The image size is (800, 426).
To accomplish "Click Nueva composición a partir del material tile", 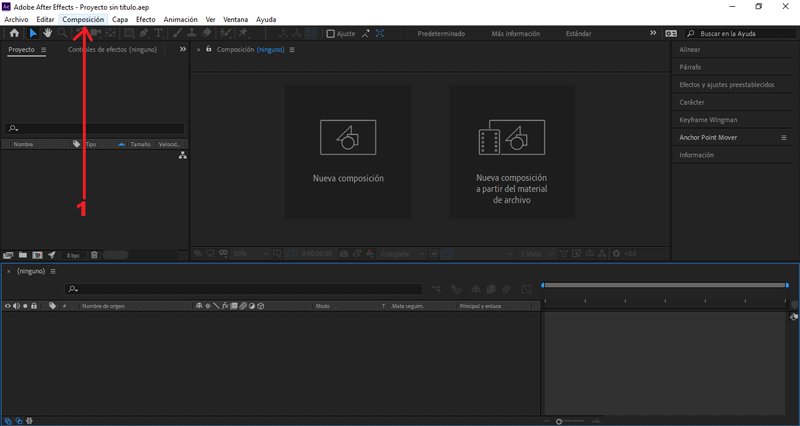I will click(511, 150).
